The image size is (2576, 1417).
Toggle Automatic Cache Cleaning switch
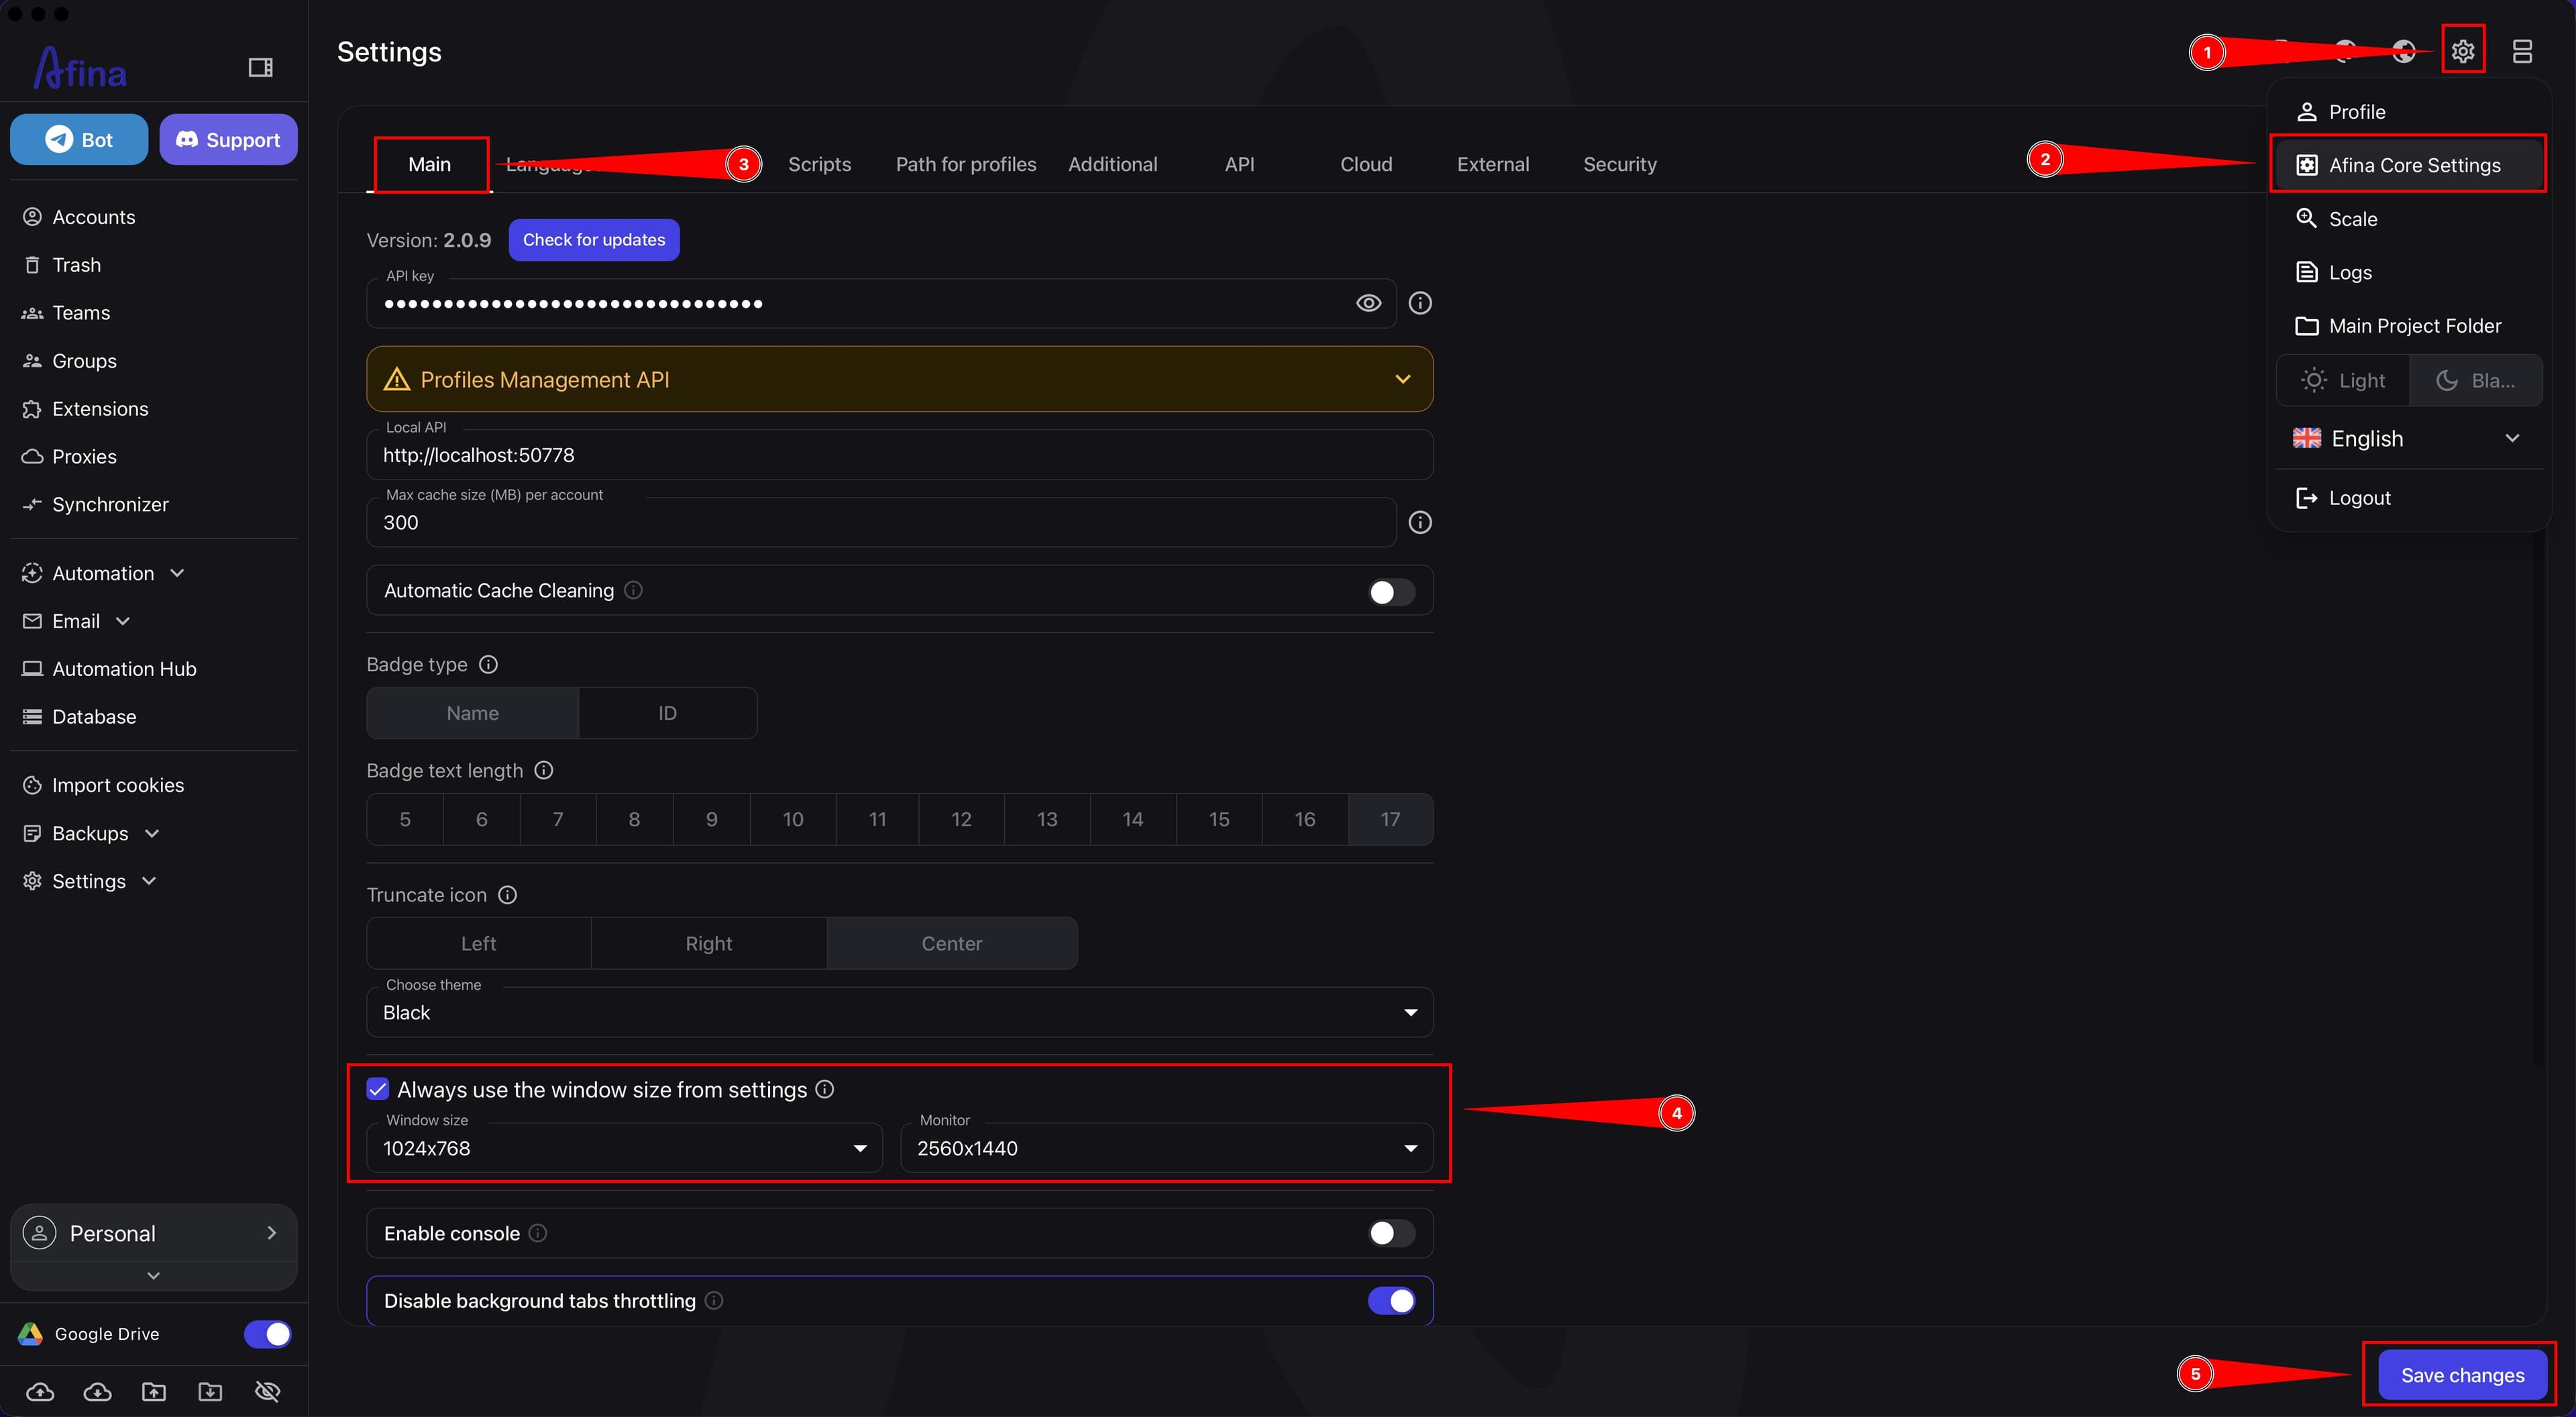(x=1391, y=592)
